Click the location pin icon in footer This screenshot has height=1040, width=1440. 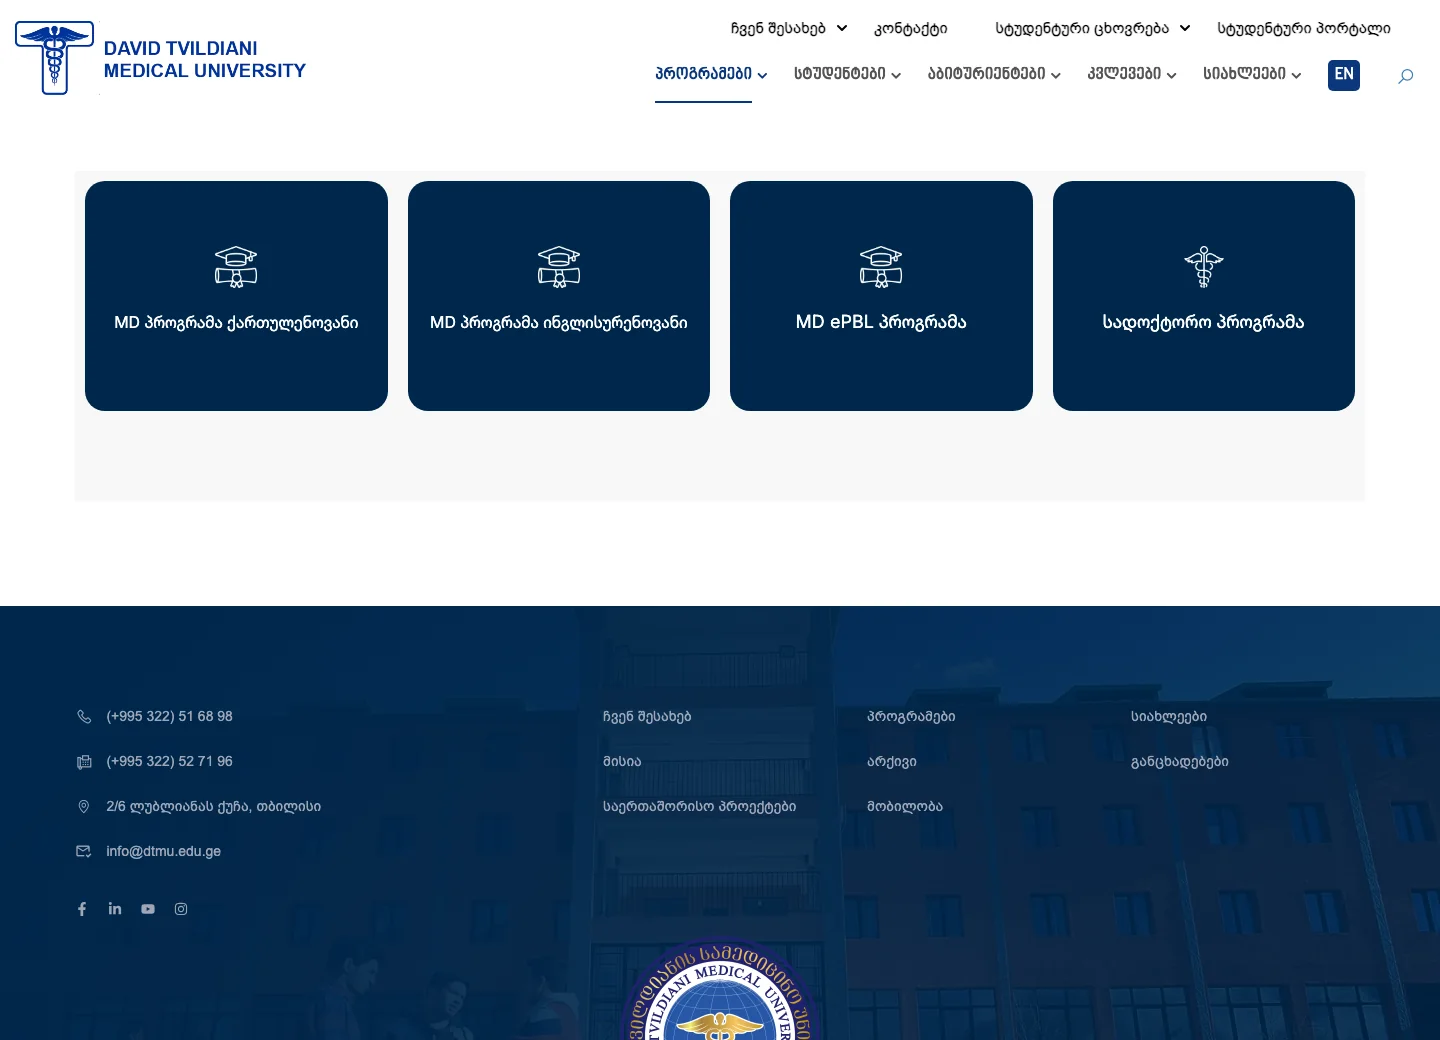pos(84,807)
